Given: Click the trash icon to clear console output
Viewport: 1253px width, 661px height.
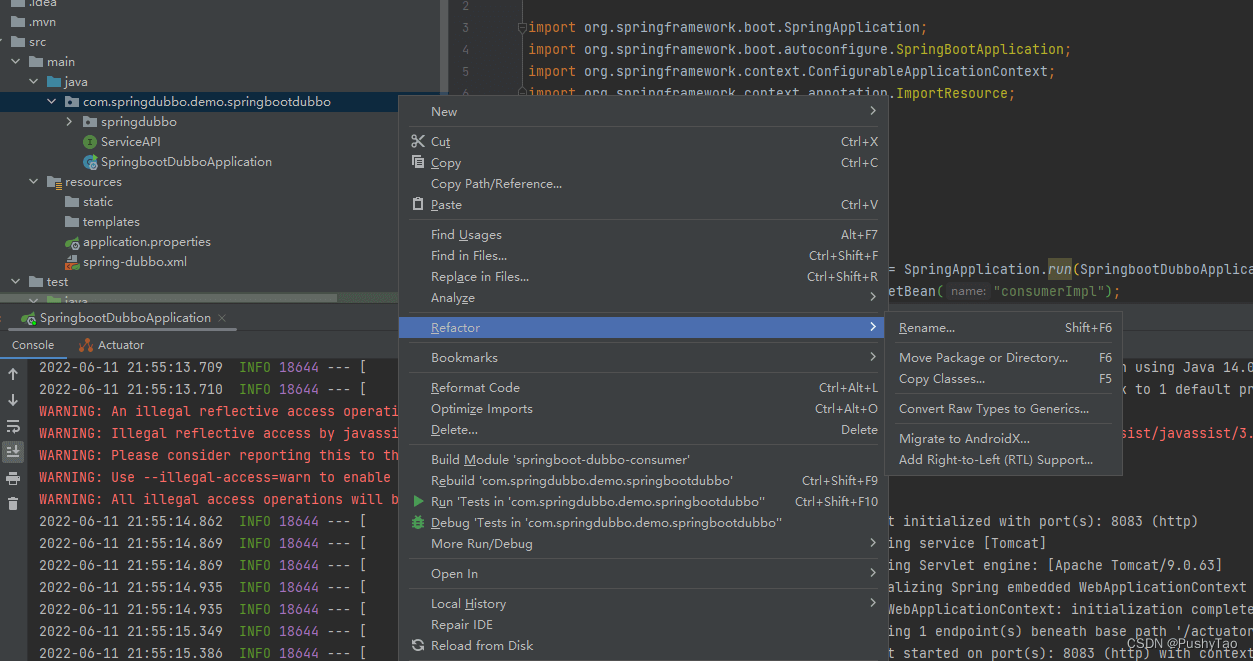Looking at the screenshot, I should [13, 504].
